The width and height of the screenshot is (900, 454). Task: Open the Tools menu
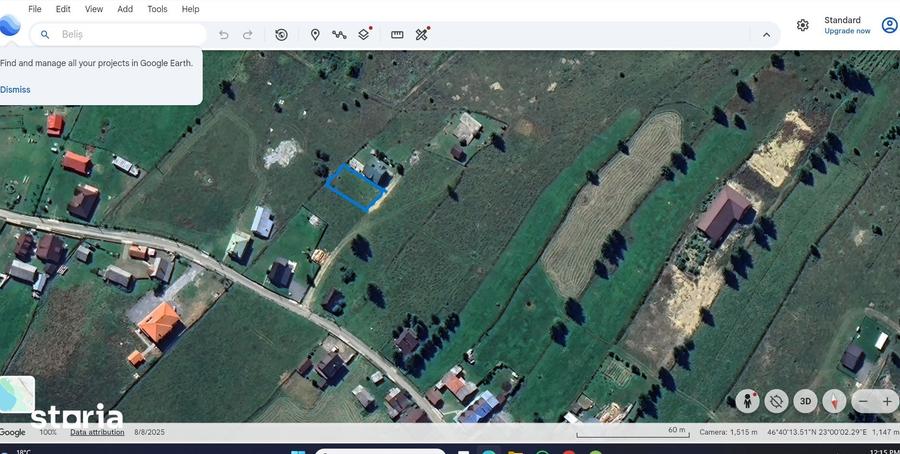157,9
